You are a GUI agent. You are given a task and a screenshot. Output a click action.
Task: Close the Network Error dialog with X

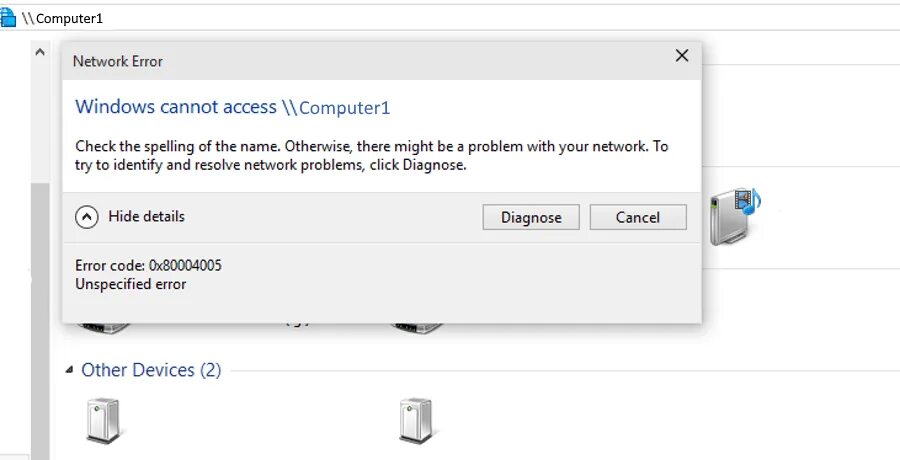point(681,56)
